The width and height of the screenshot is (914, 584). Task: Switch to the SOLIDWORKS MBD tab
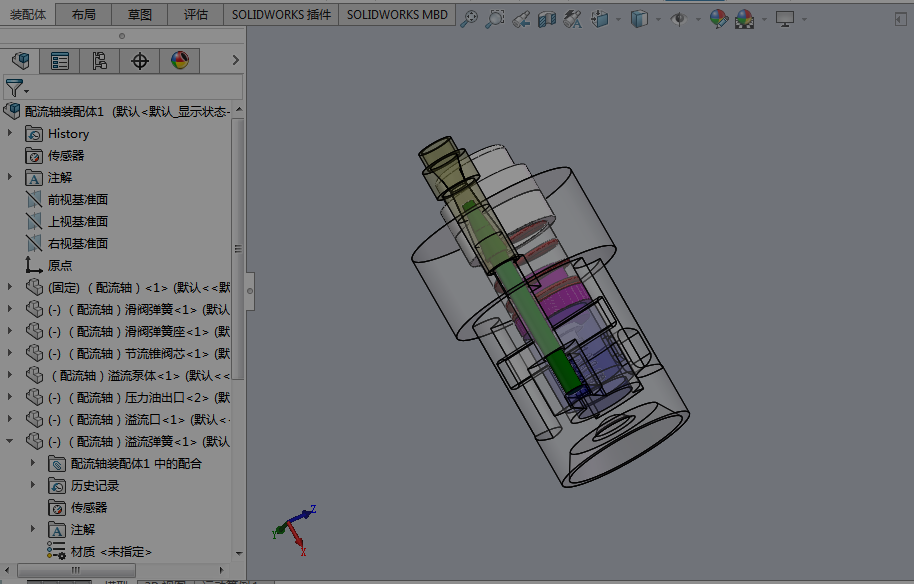(x=397, y=15)
